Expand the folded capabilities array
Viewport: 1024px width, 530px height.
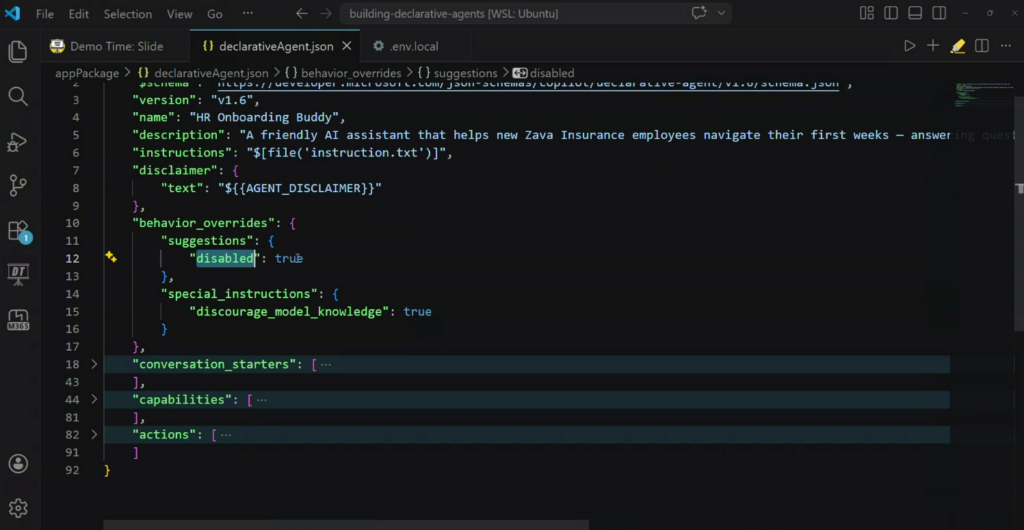click(95, 400)
